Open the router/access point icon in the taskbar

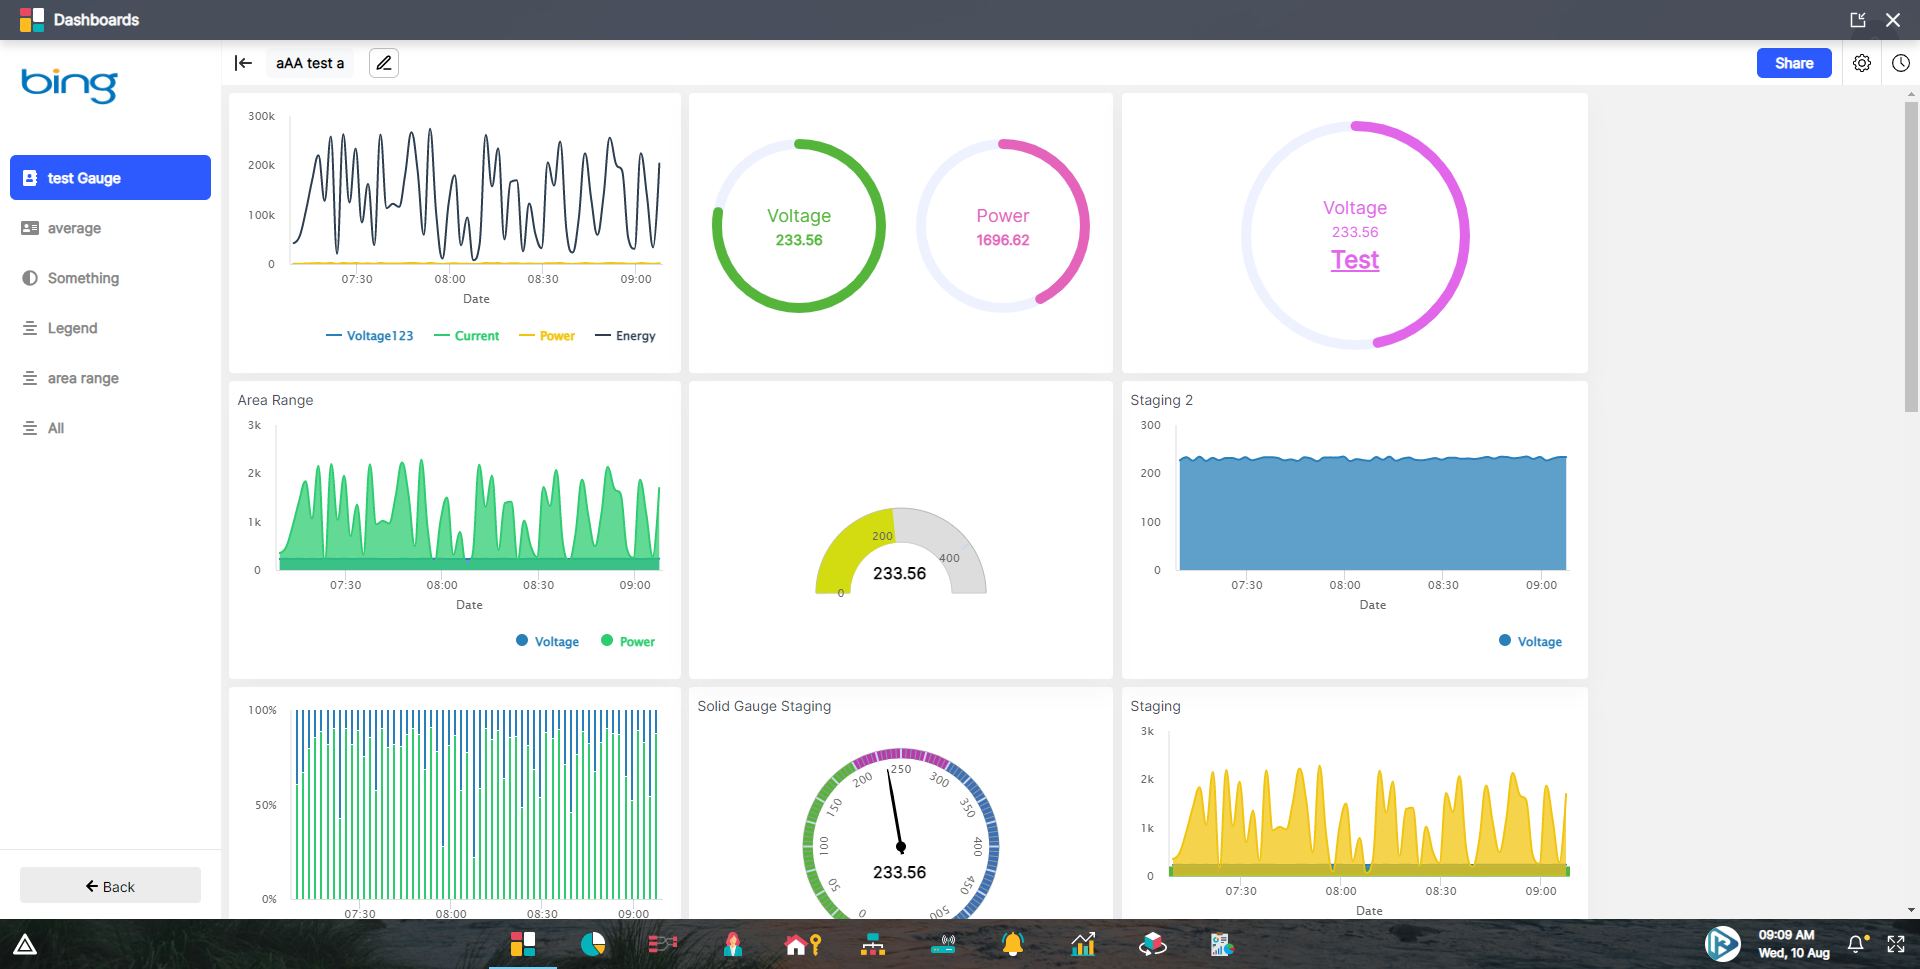pyautogui.click(x=943, y=944)
